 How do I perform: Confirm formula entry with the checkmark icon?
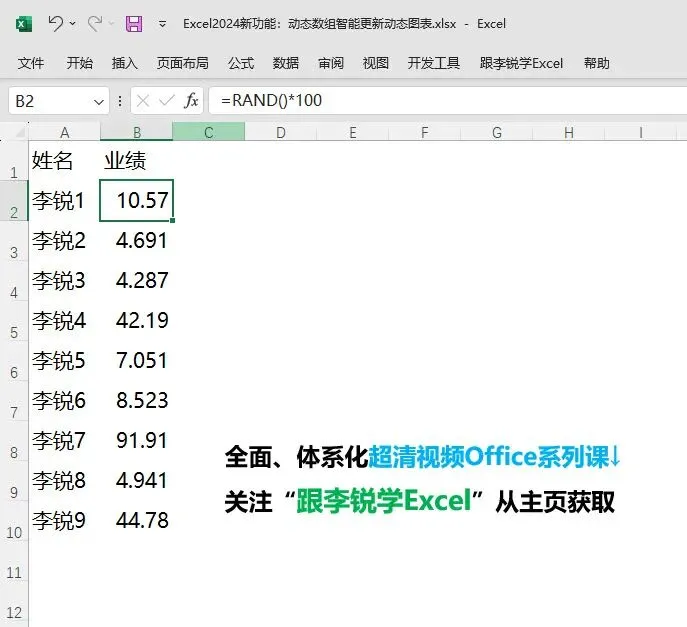[x=166, y=101]
